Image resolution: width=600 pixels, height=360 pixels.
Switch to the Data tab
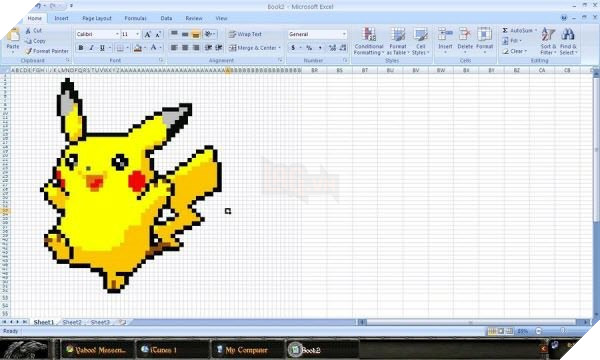[x=166, y=18]
